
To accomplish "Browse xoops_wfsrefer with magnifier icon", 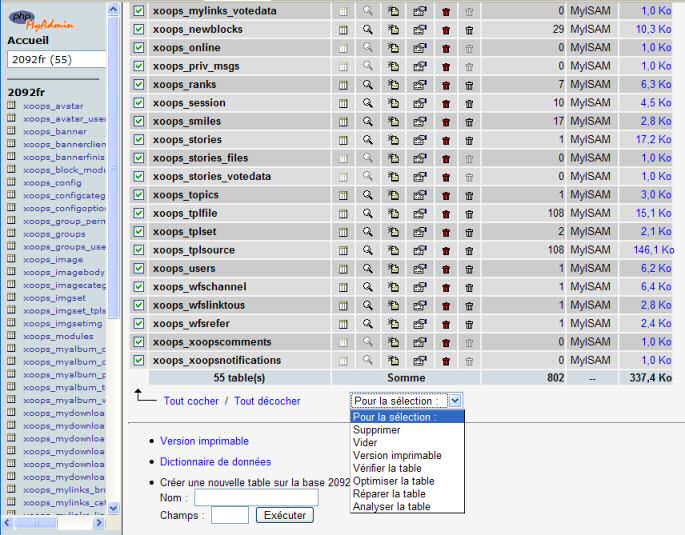I will [x=368, y=324].
